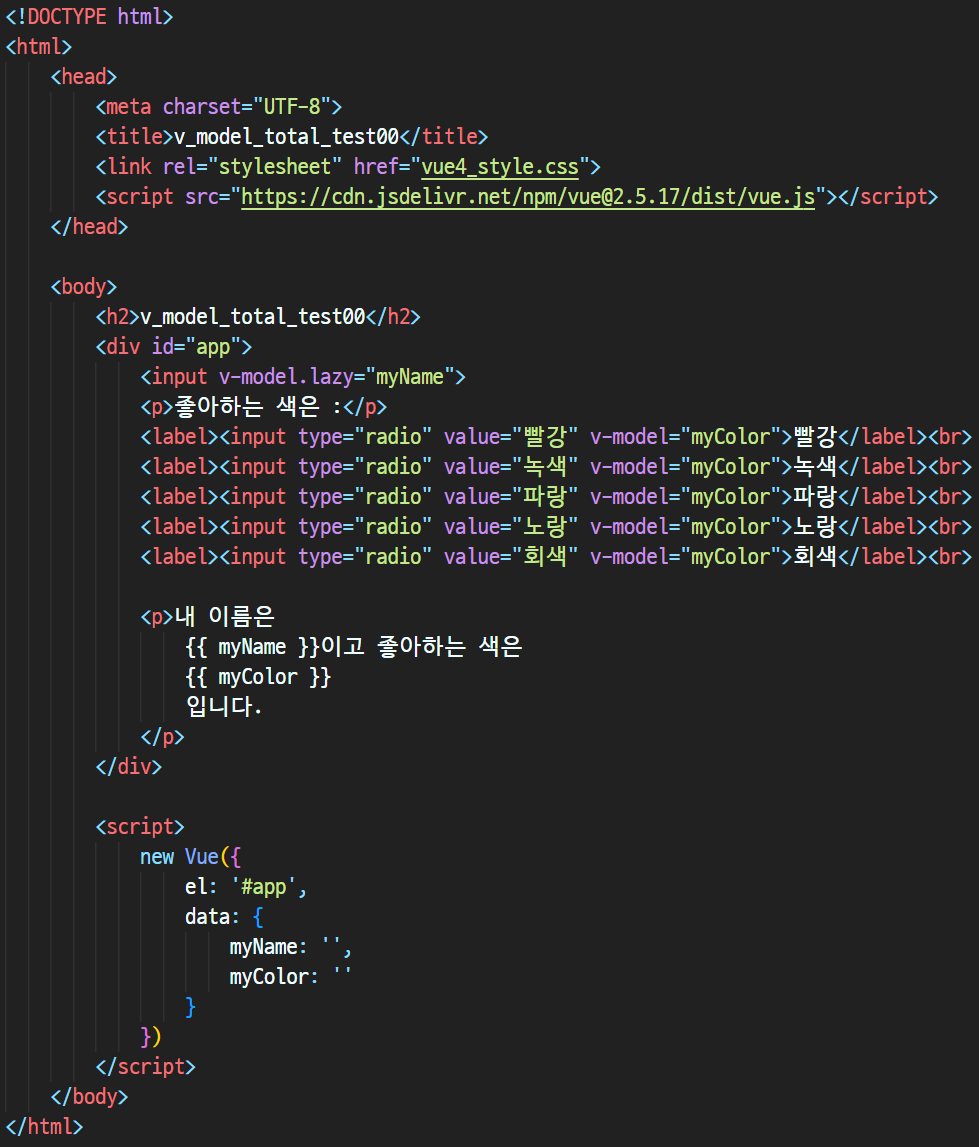Viewport: 979px width, 1147px height.
Task: Click the closing </script> tag near bottom
Action: [146, 1067]
